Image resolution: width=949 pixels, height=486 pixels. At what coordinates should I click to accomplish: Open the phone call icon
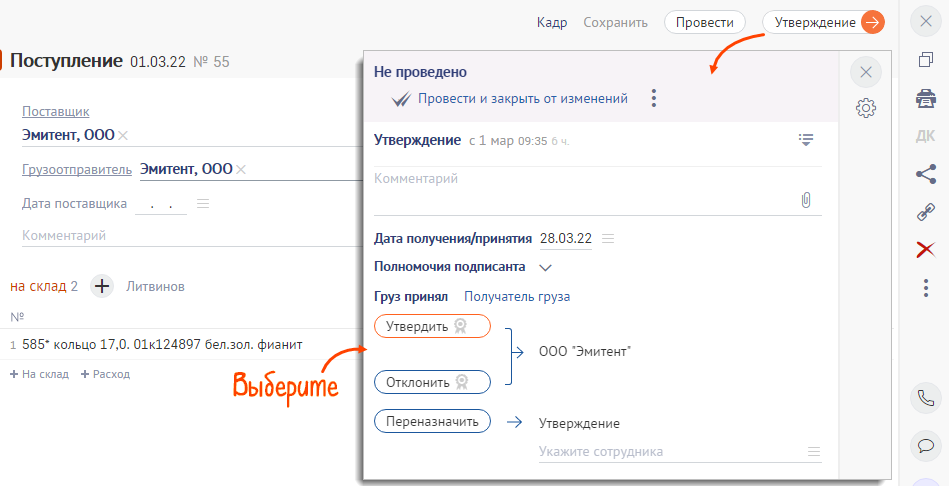pos(926,397)
